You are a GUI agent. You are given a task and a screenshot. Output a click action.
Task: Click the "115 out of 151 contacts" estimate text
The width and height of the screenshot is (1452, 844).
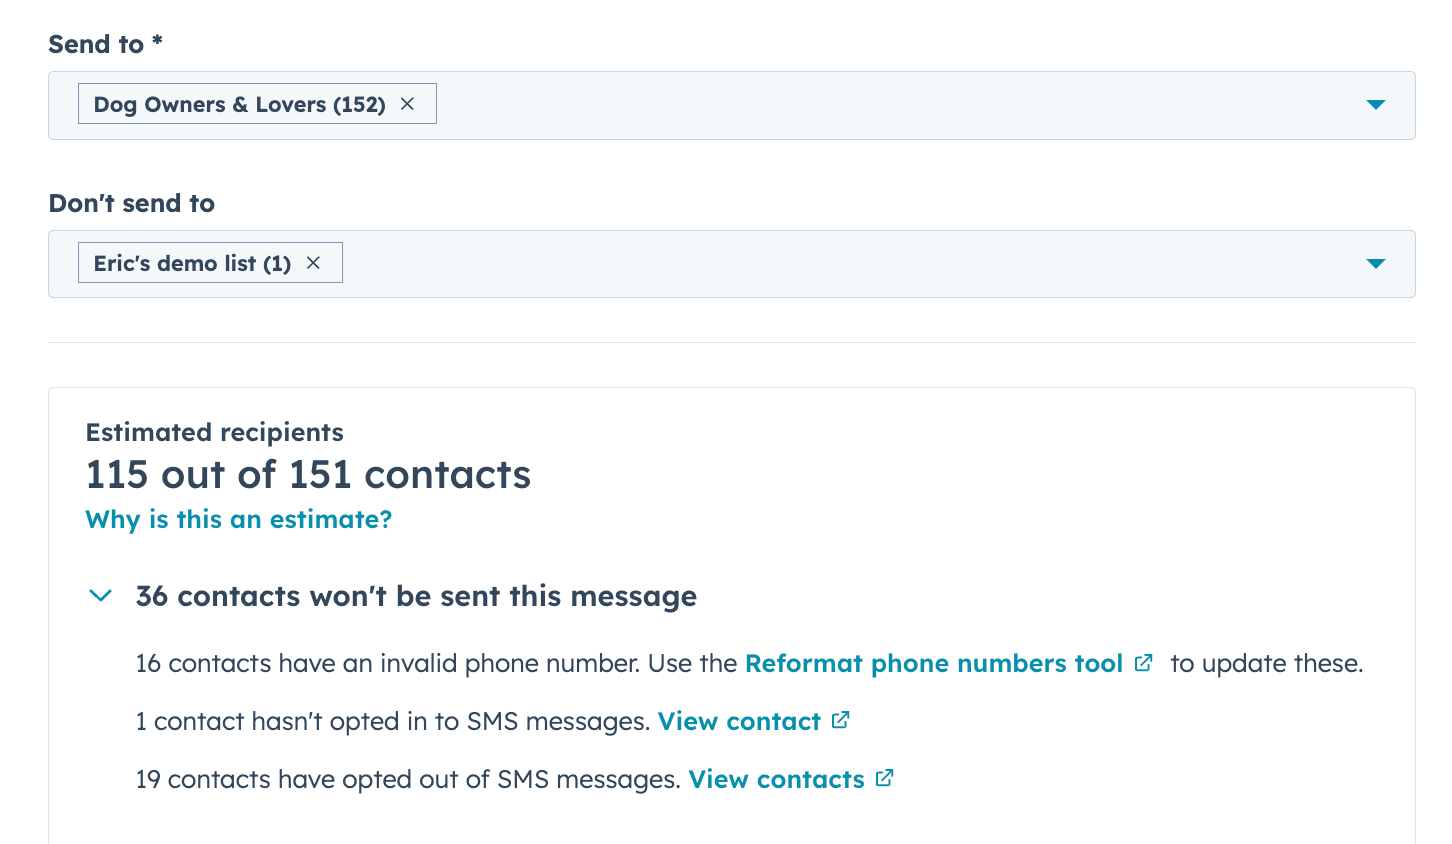(x=308, y=474)
